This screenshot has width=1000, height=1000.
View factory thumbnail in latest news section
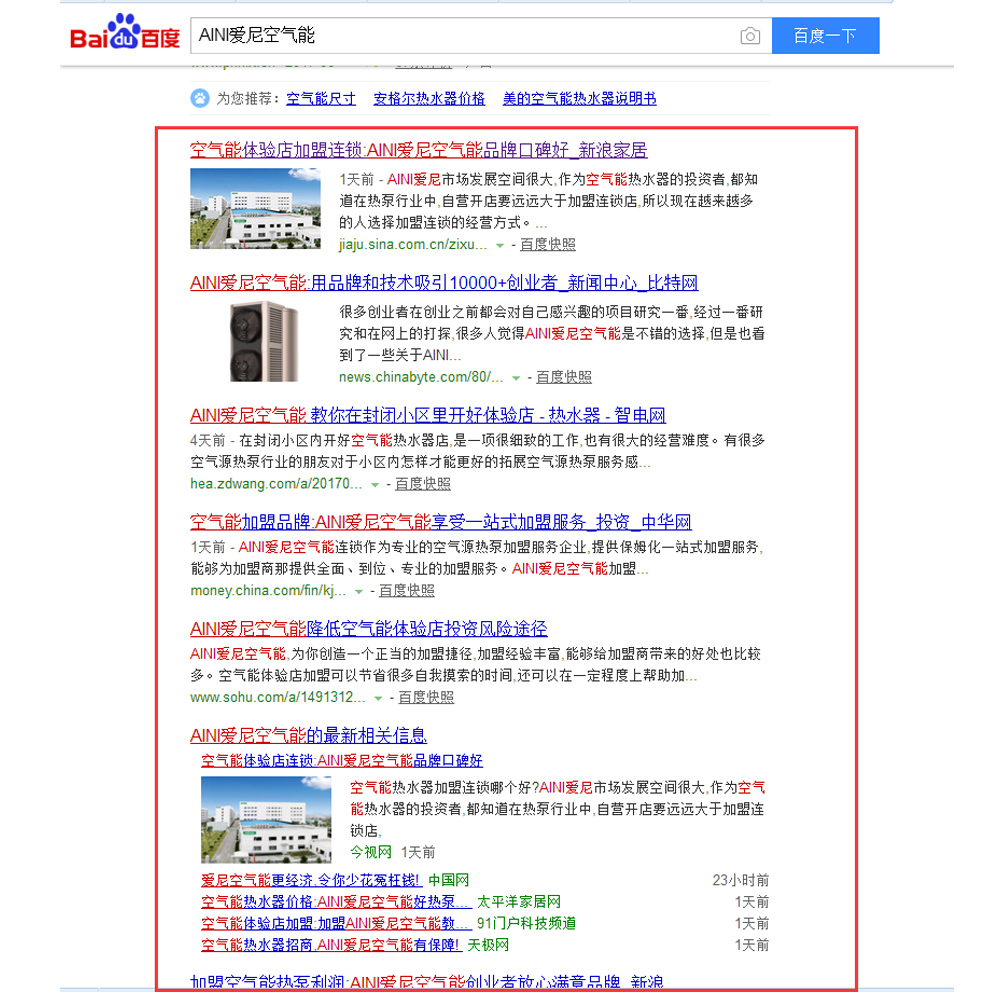[x=266, y=819]
